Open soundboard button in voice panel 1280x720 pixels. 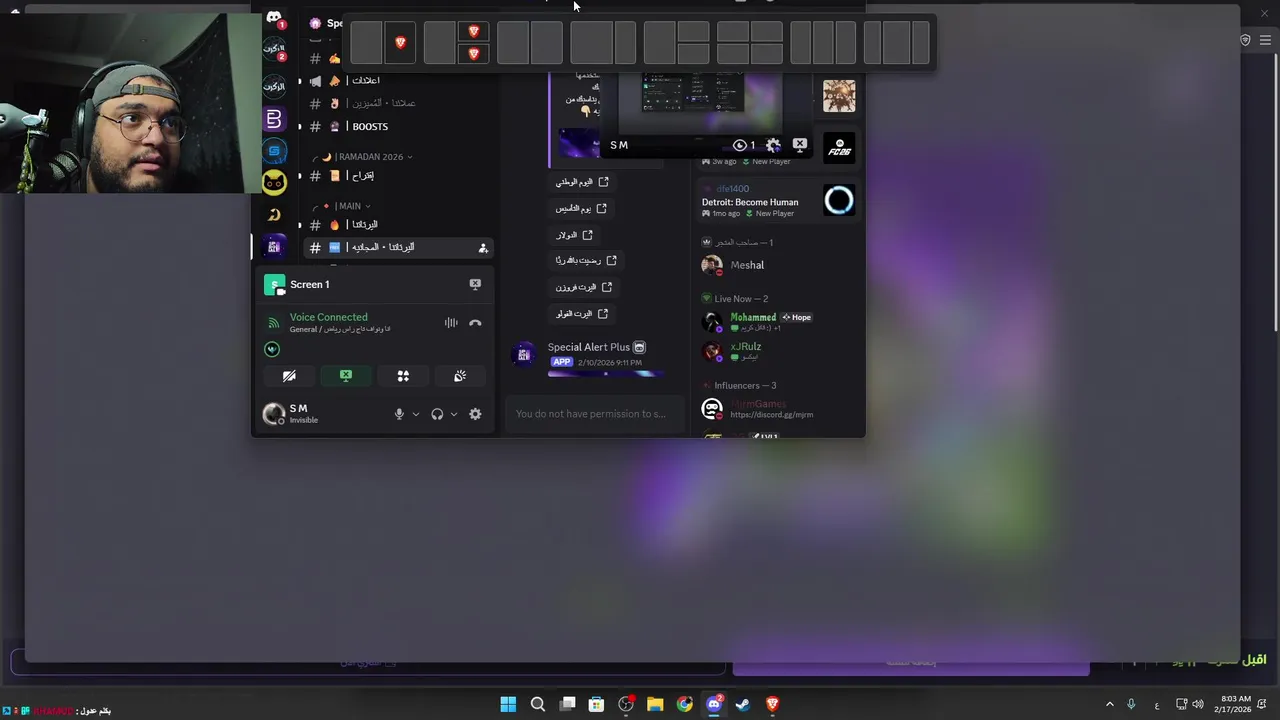(460, 376)
